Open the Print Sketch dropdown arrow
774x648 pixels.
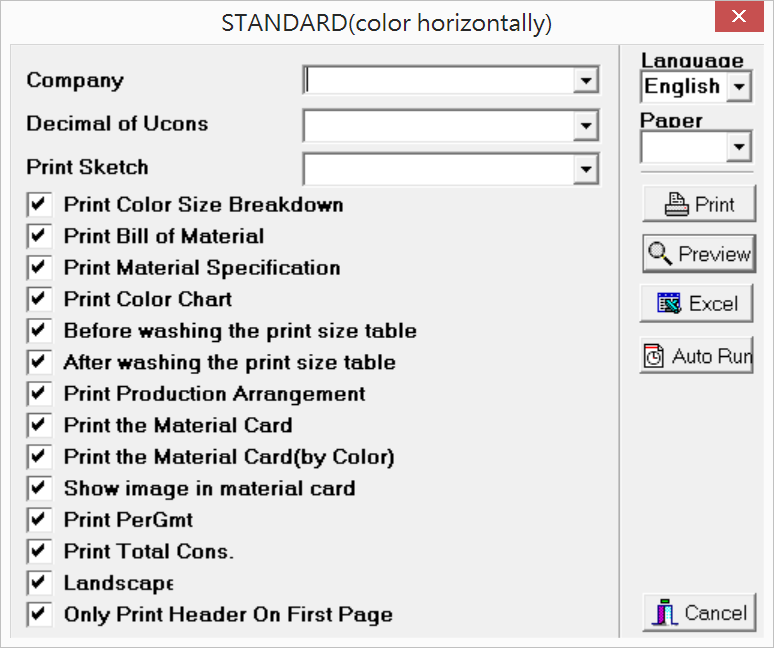coord(586,169)
